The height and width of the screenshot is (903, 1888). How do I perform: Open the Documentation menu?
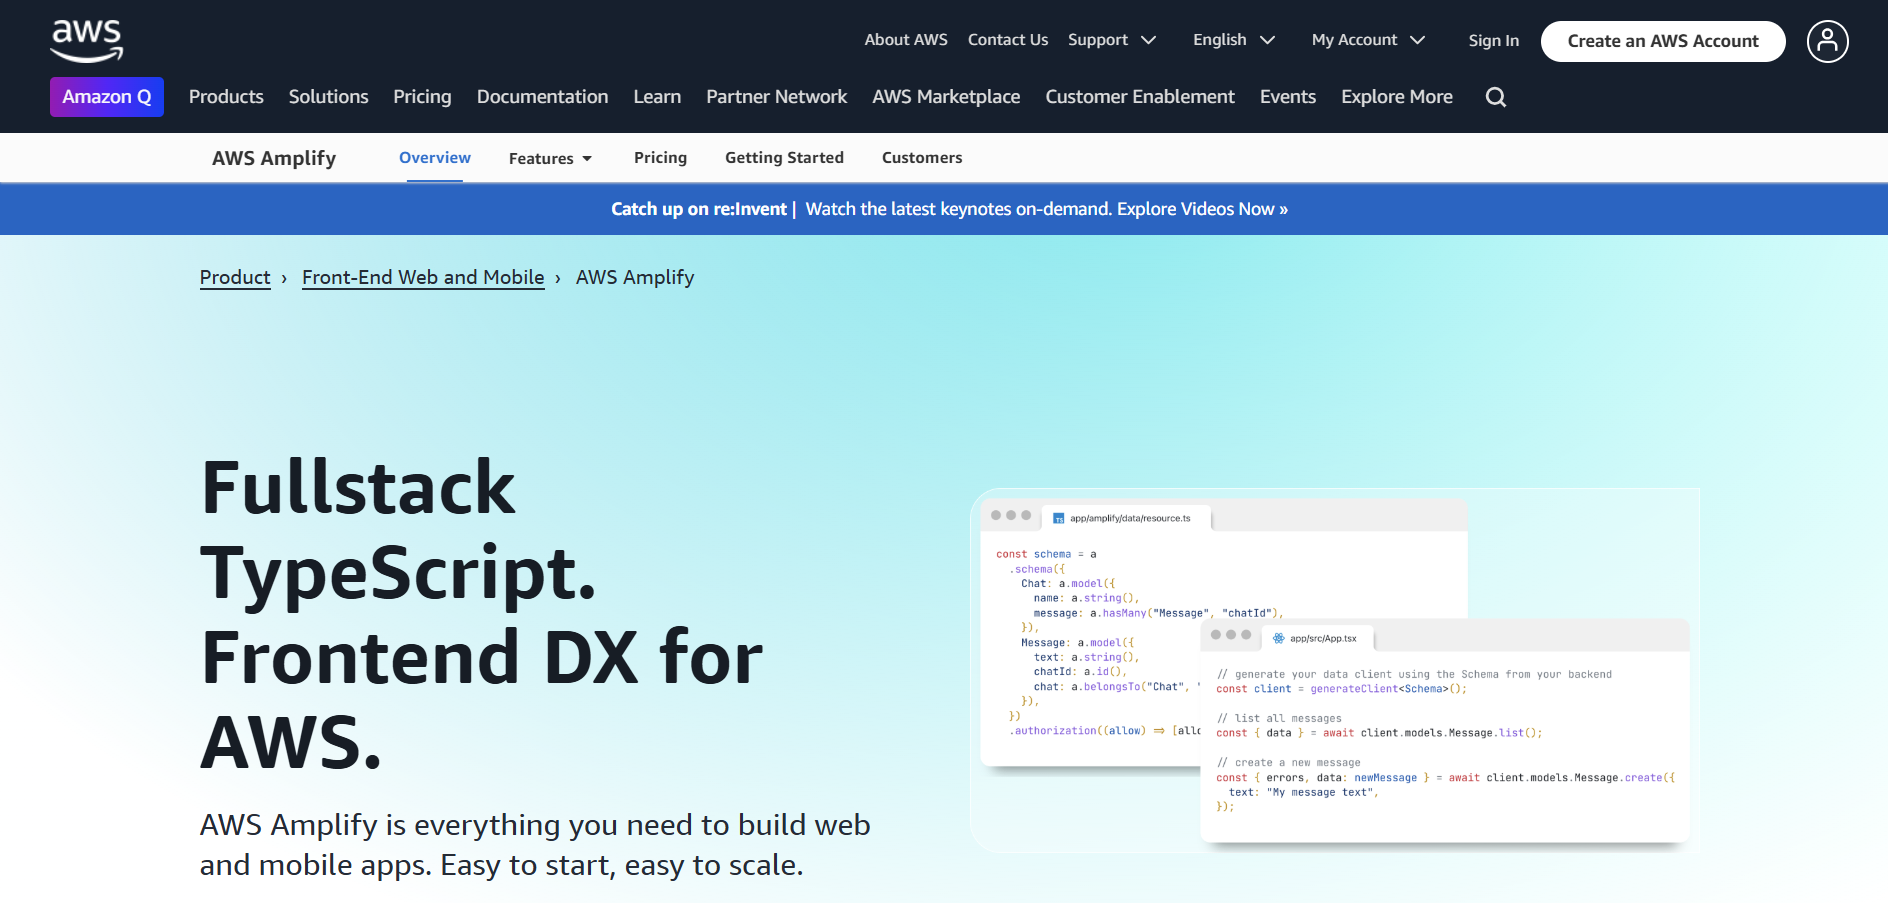click(542, 97)
